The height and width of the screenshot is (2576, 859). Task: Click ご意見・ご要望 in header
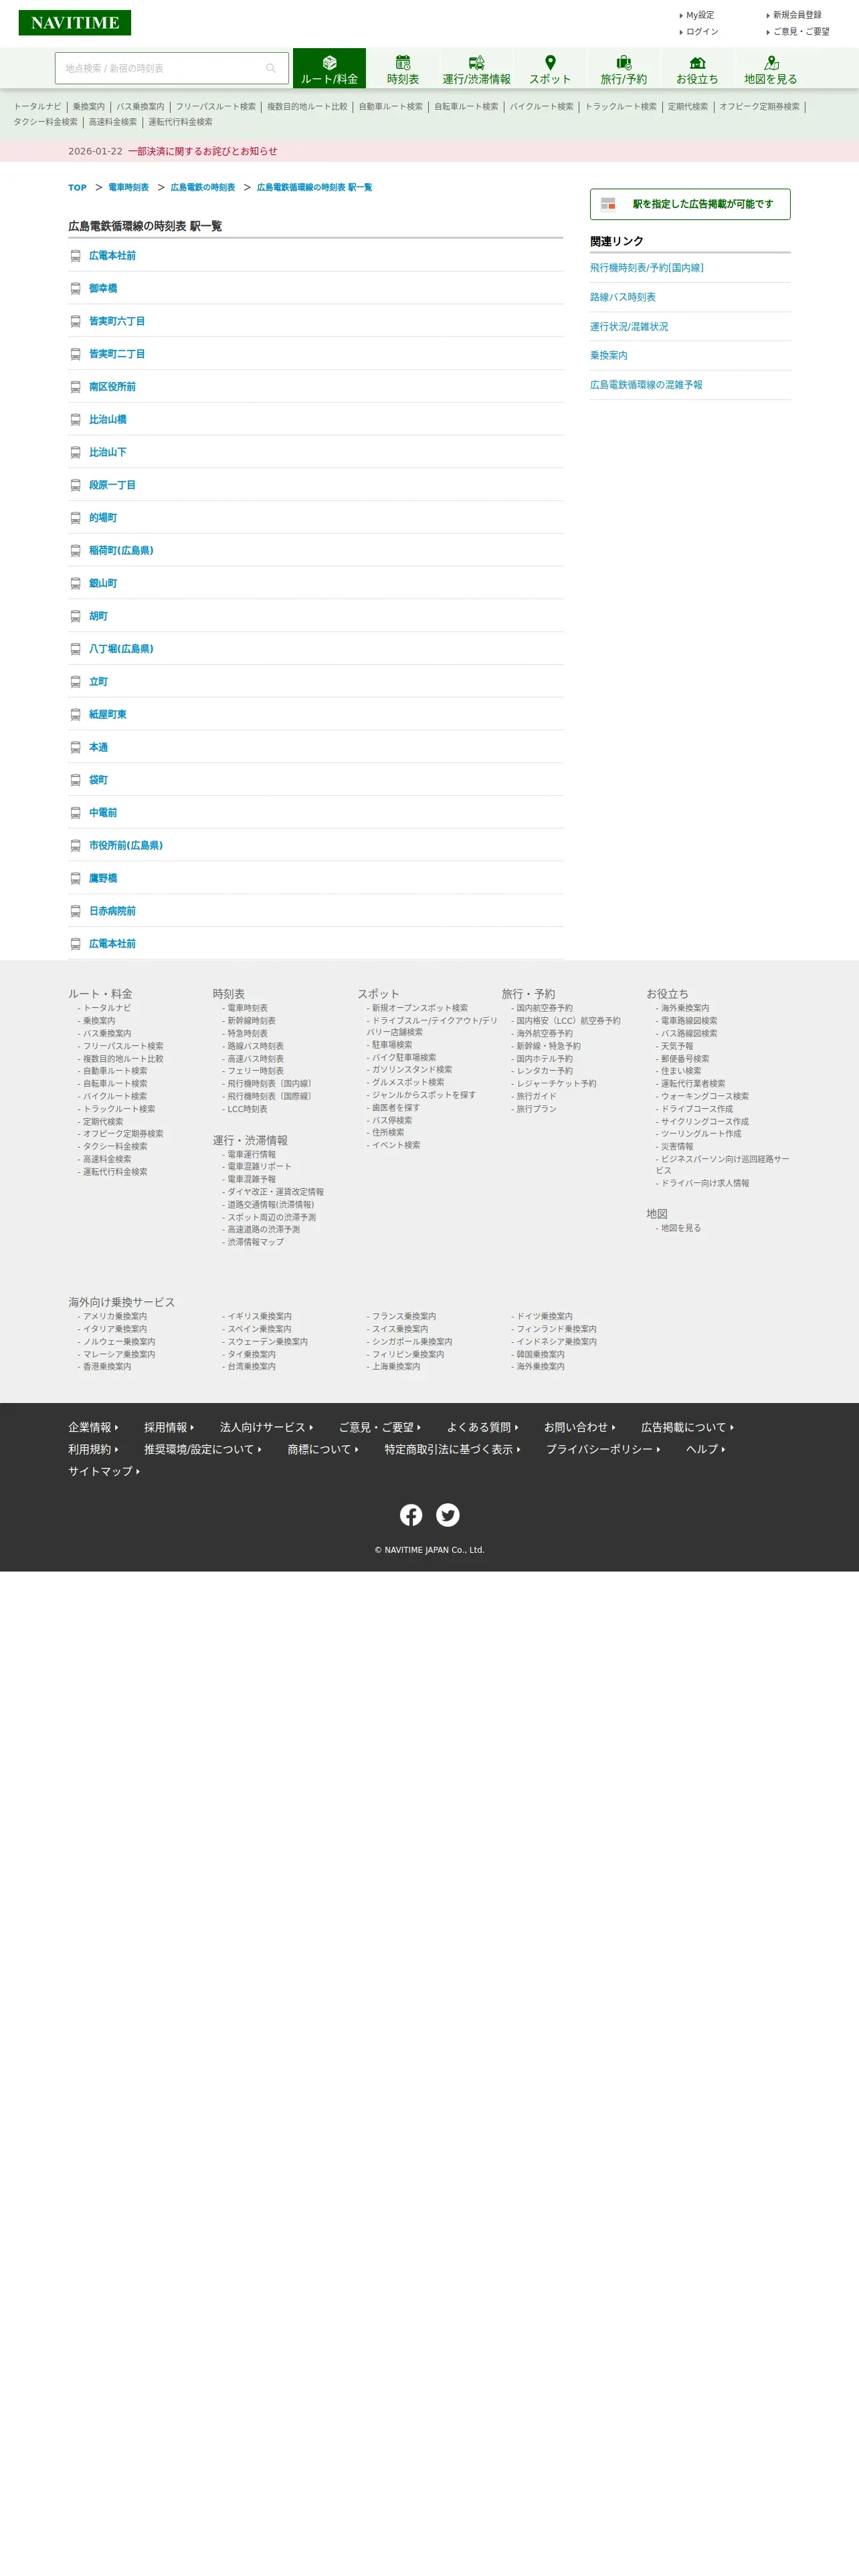tap(800, 32)
